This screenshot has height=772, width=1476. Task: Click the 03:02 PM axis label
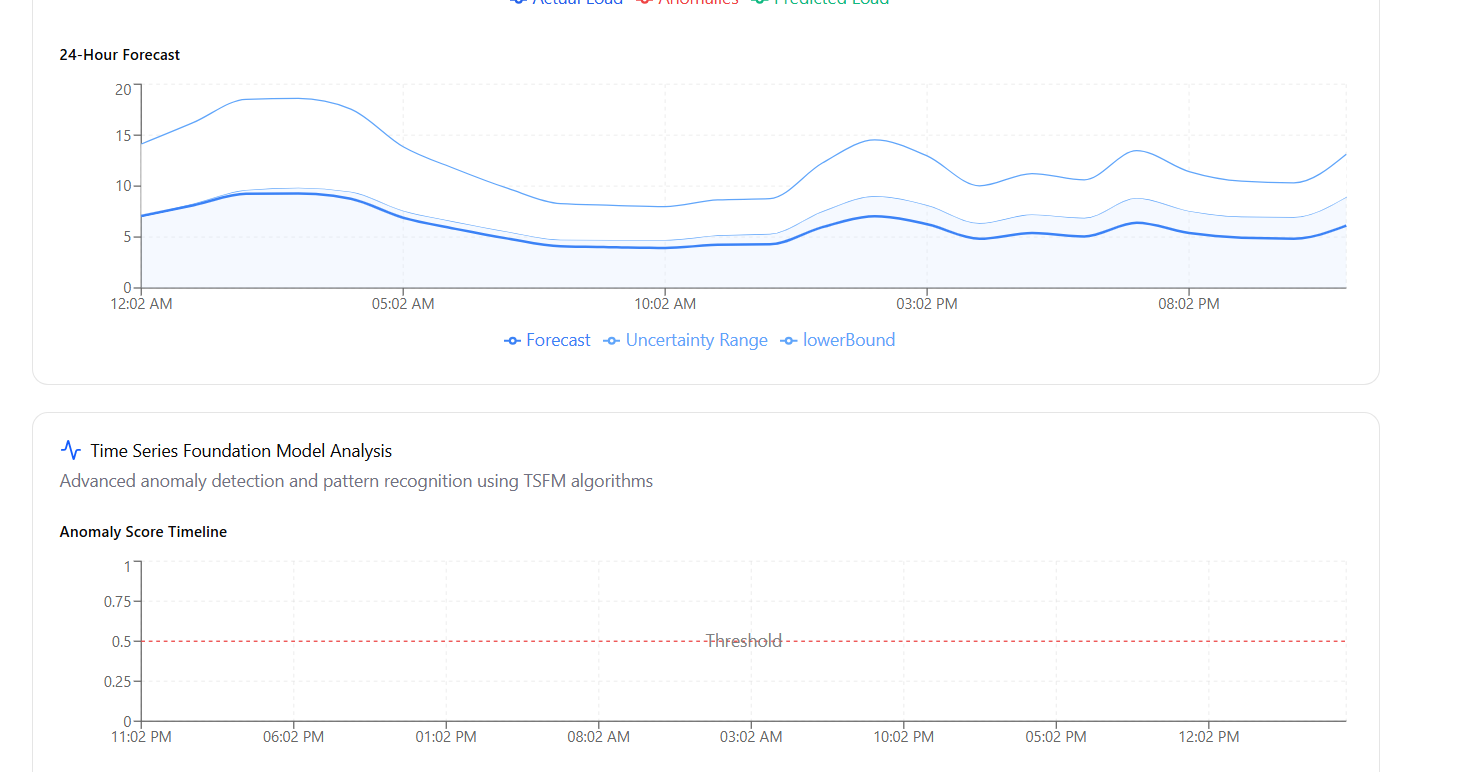pyautogui.click(x=927, y=303)
